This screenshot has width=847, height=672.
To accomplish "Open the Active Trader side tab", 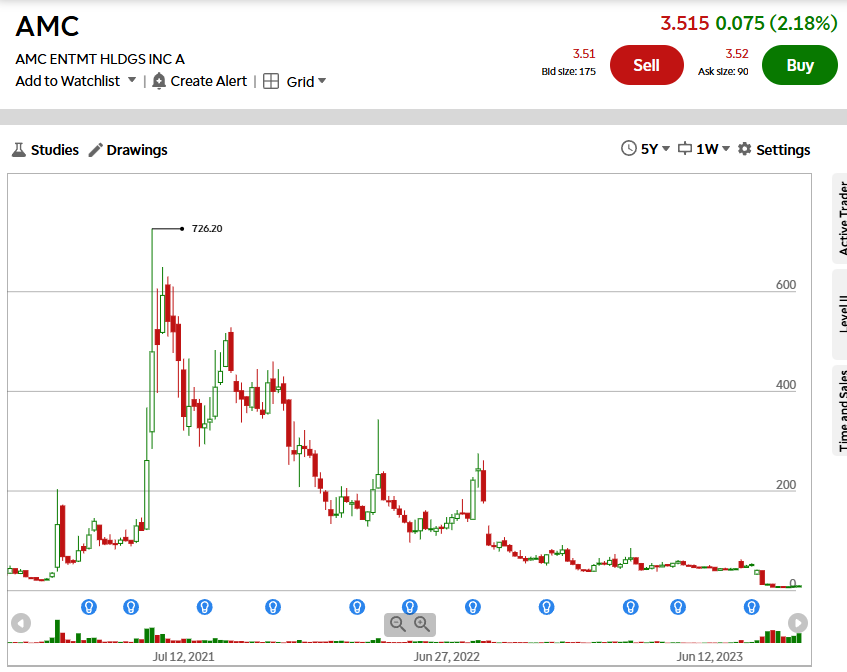I will pyautogui.click(x=842, y=218).
